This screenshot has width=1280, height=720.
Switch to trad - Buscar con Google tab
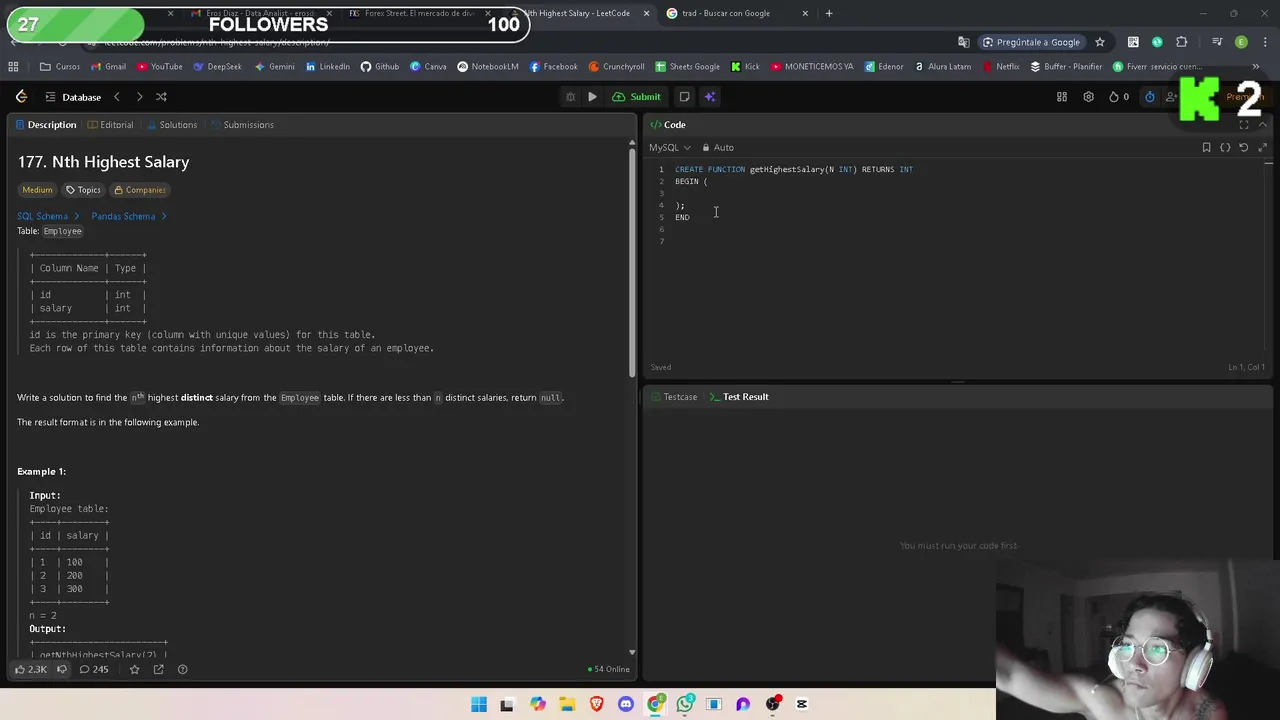733,13
